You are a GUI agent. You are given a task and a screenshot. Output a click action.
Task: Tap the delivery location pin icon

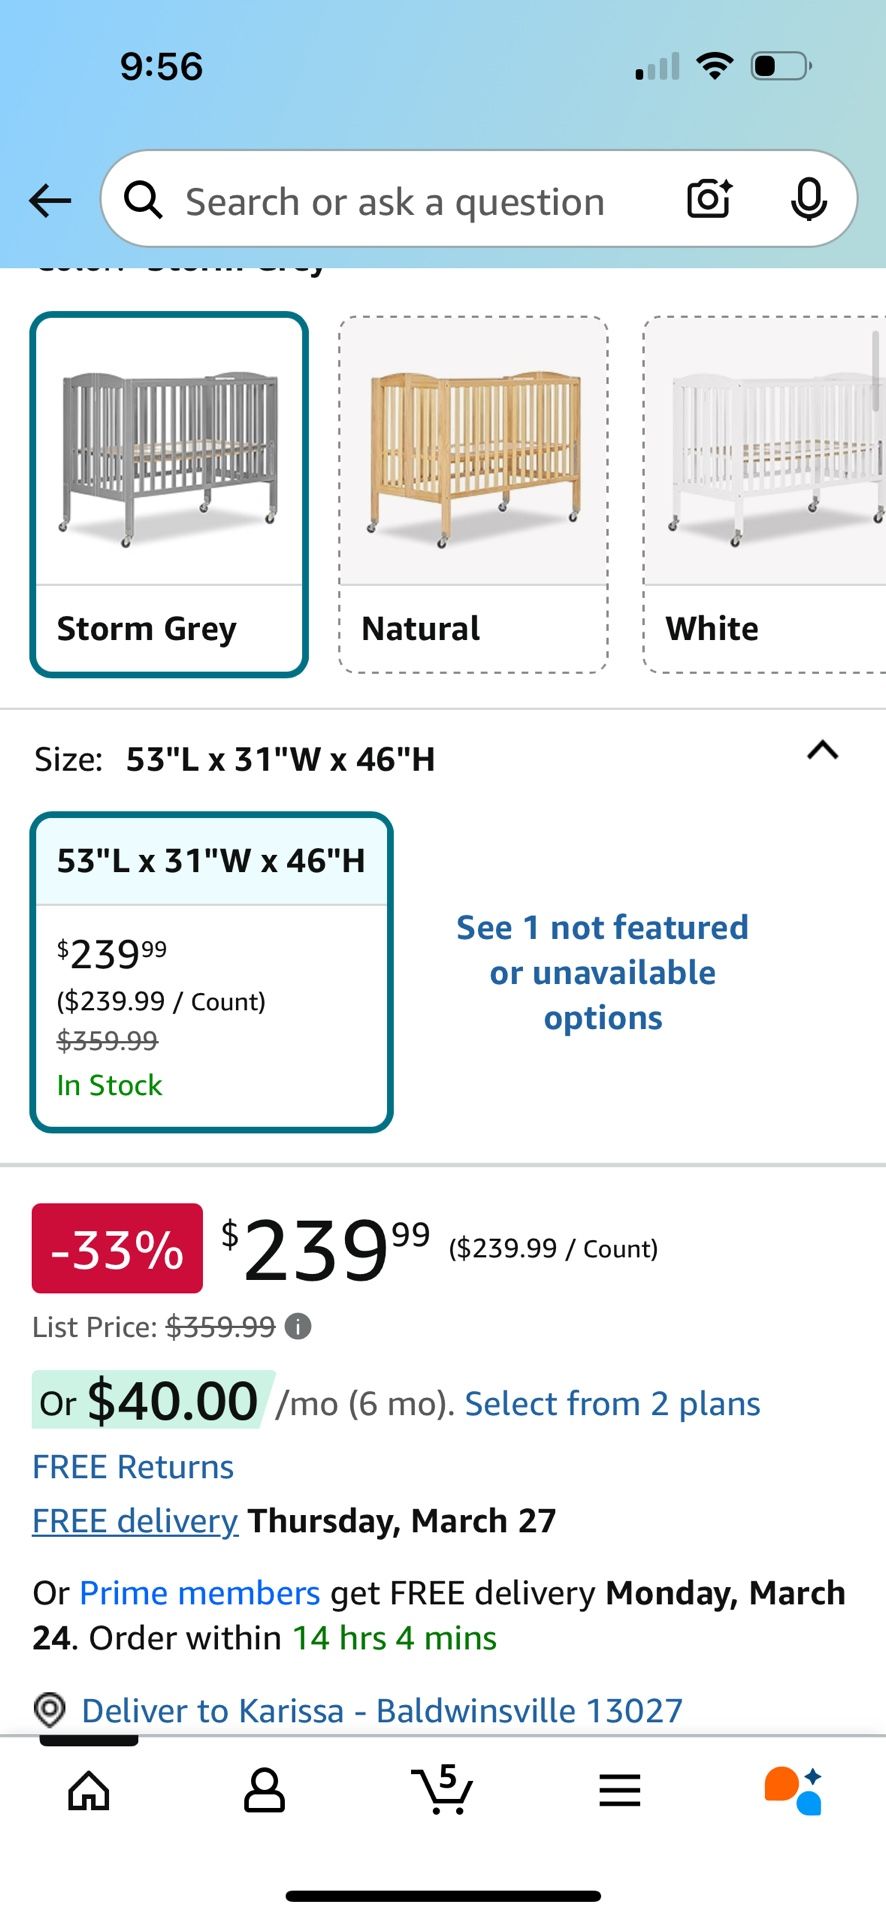click(50, 1710)
